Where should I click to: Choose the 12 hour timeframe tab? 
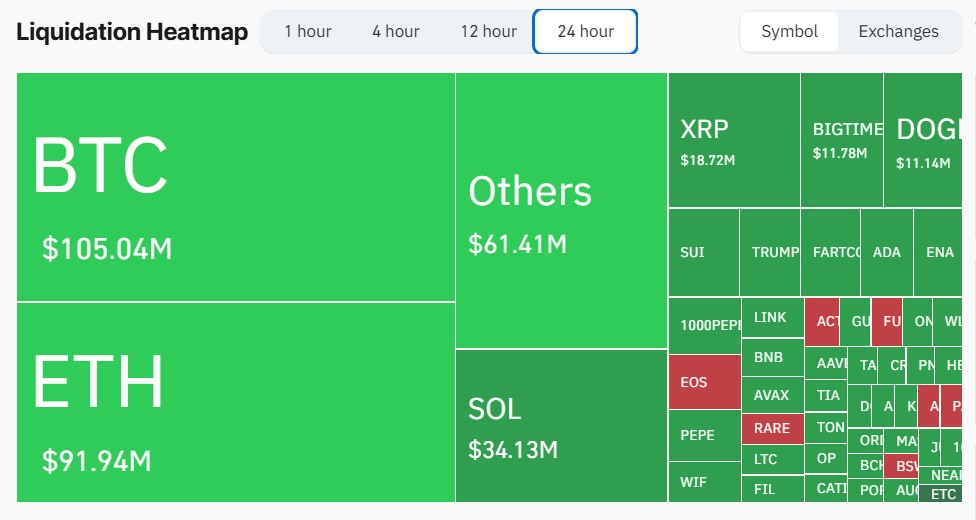tap(488, 31)
